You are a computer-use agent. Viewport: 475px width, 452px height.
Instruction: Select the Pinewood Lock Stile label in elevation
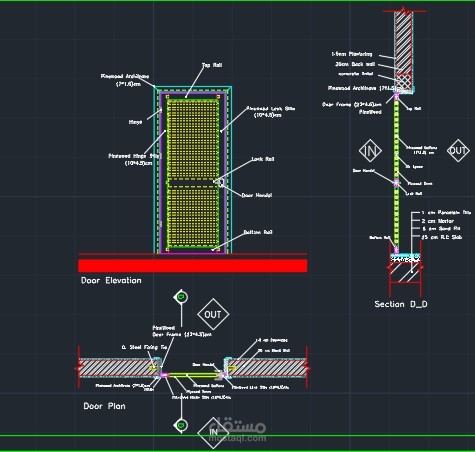click(270, 112)
